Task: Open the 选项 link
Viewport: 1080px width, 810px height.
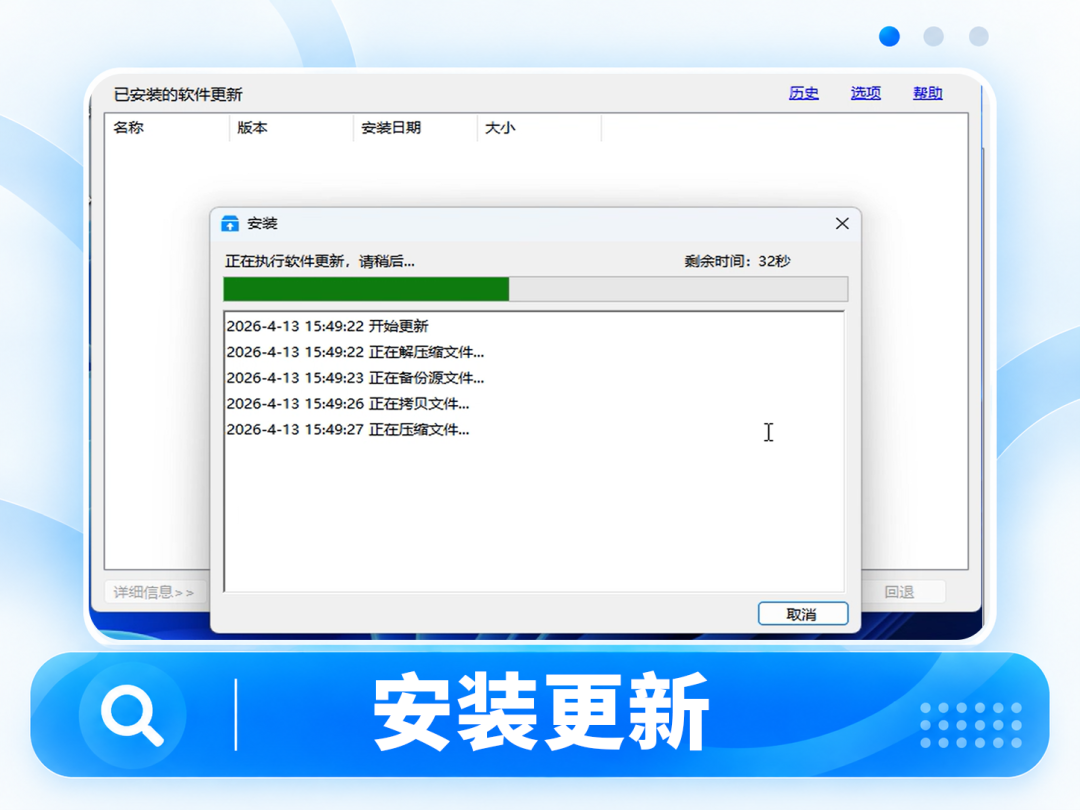Action: 865,93
